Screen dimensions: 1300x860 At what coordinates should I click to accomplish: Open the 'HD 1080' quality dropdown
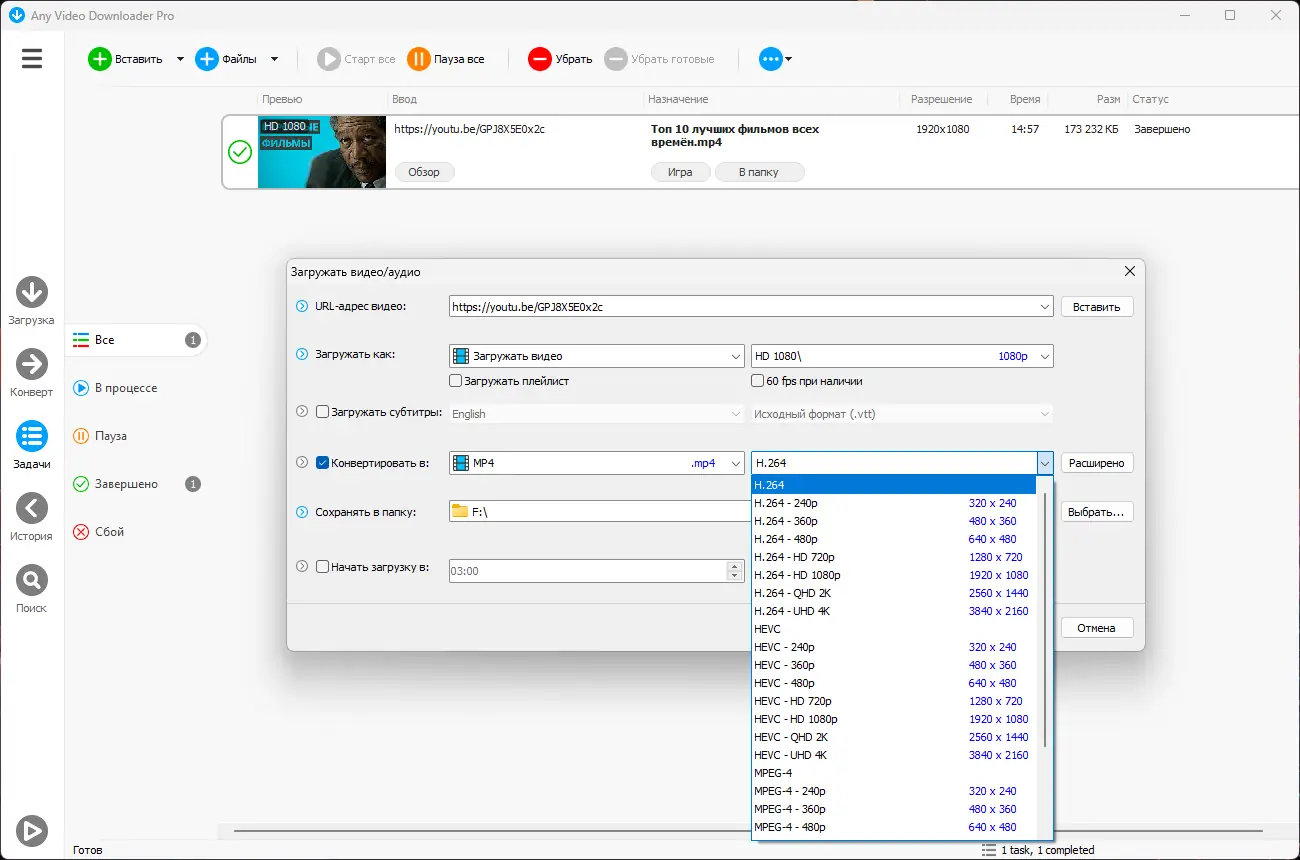[x=902, y=356]
